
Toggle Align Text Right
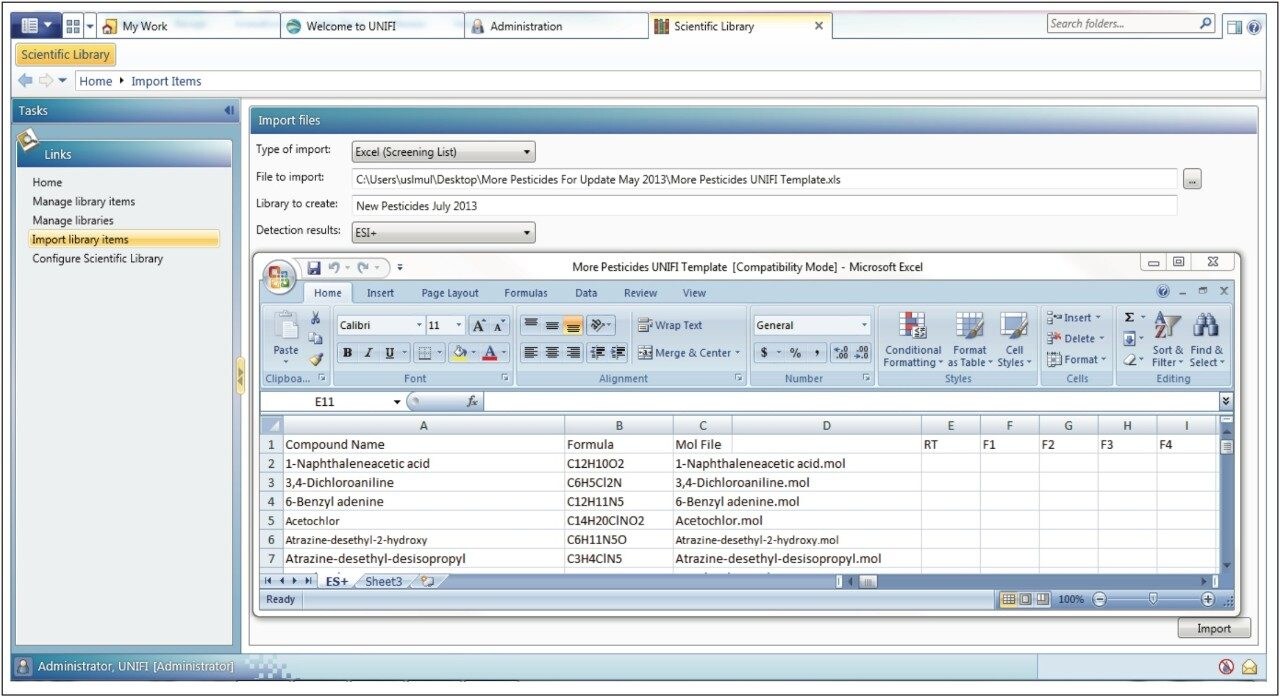click(573, 352)
